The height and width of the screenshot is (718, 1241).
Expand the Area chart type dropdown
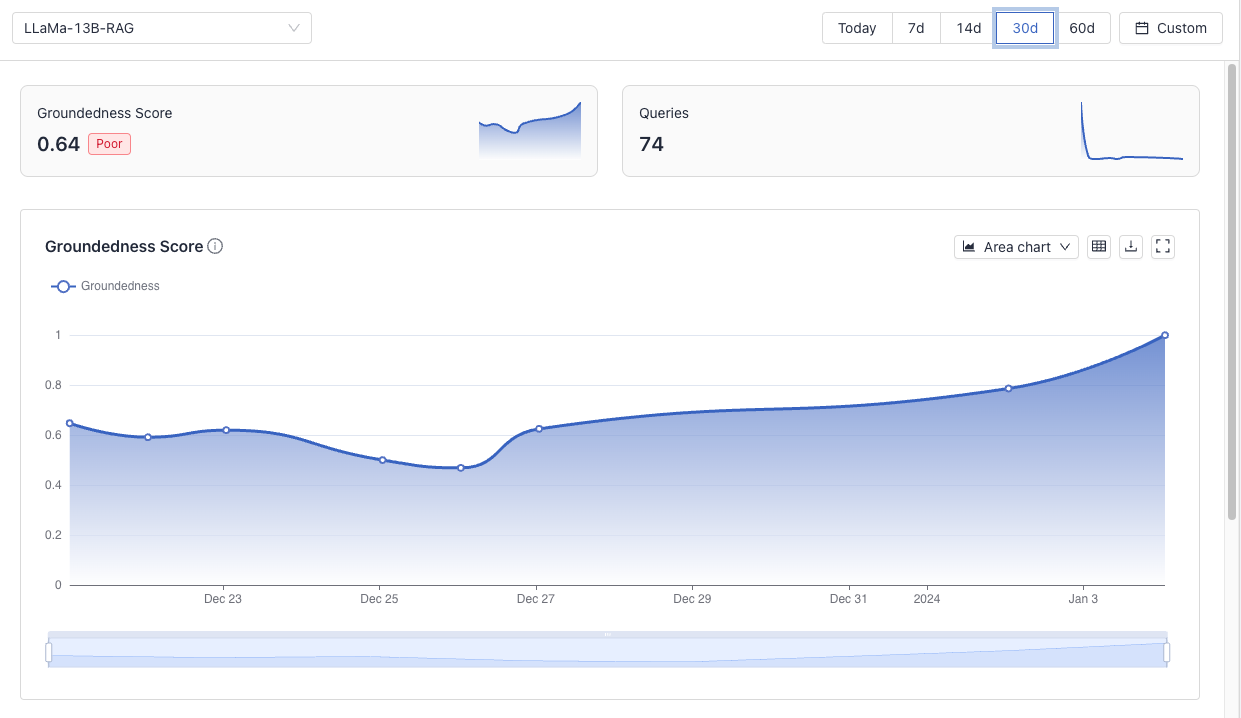pyautogui.click(x=1016, y=247)
